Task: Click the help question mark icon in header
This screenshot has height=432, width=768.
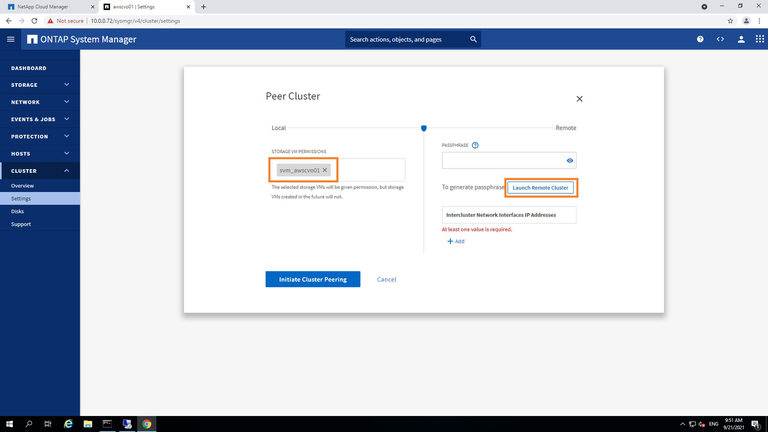Action: 700,39
